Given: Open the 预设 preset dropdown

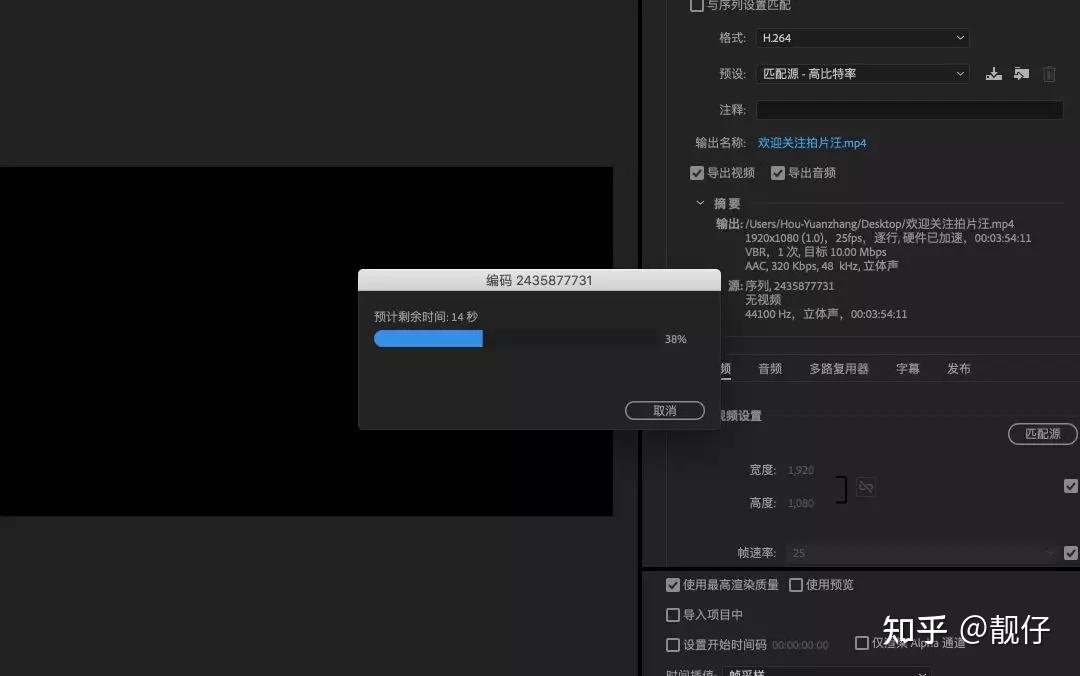Looking at the screenshot, I should point(862,73).
